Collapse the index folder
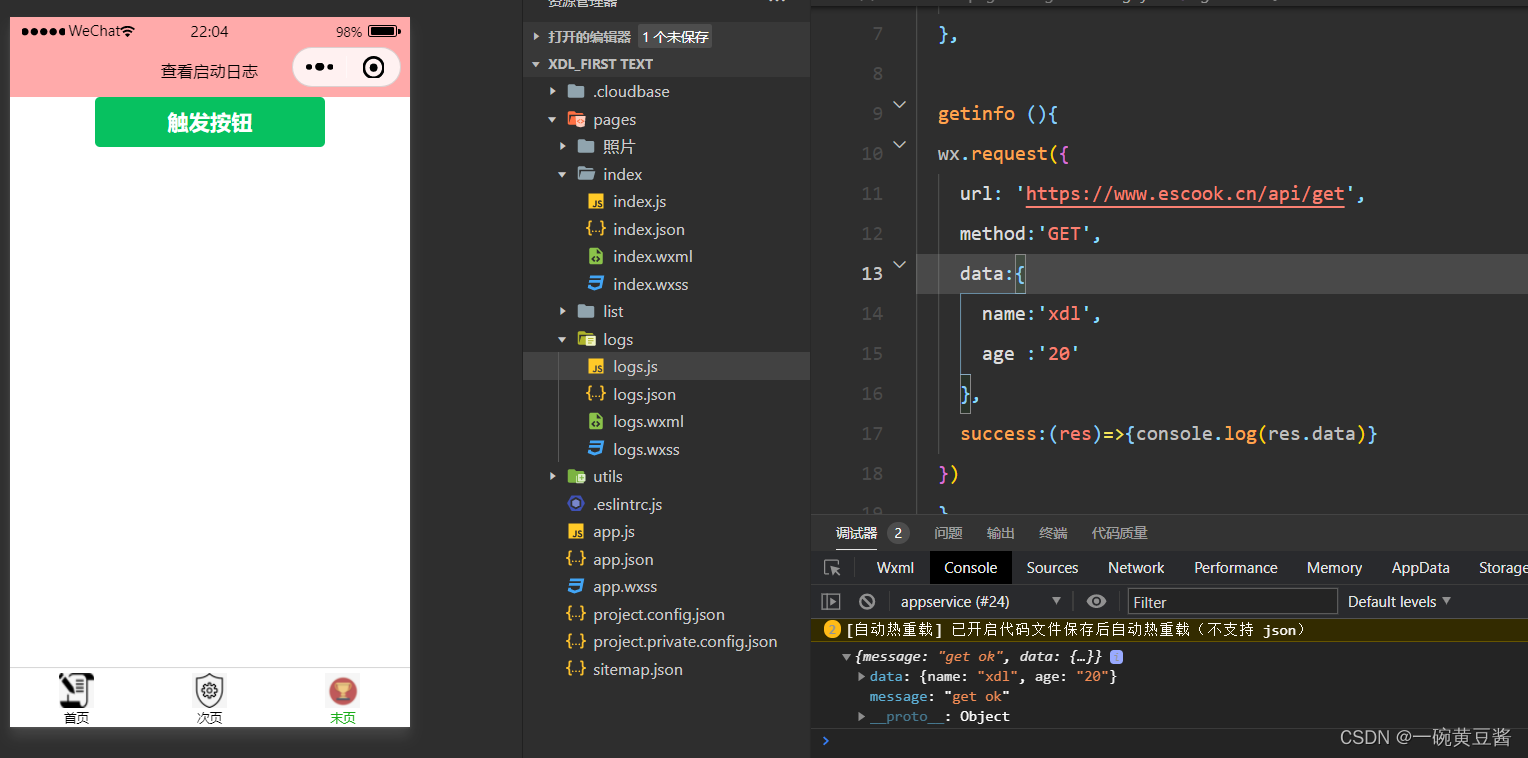Screen dimensions: 1528x758 563,174
